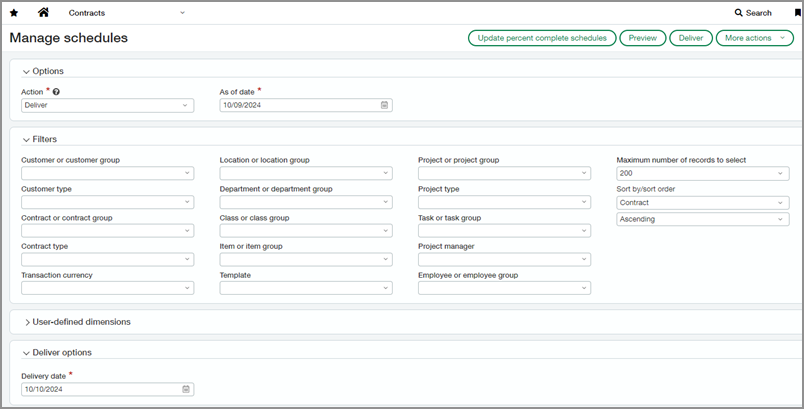
Task: Collapse the Filters section
Action: 26,139
